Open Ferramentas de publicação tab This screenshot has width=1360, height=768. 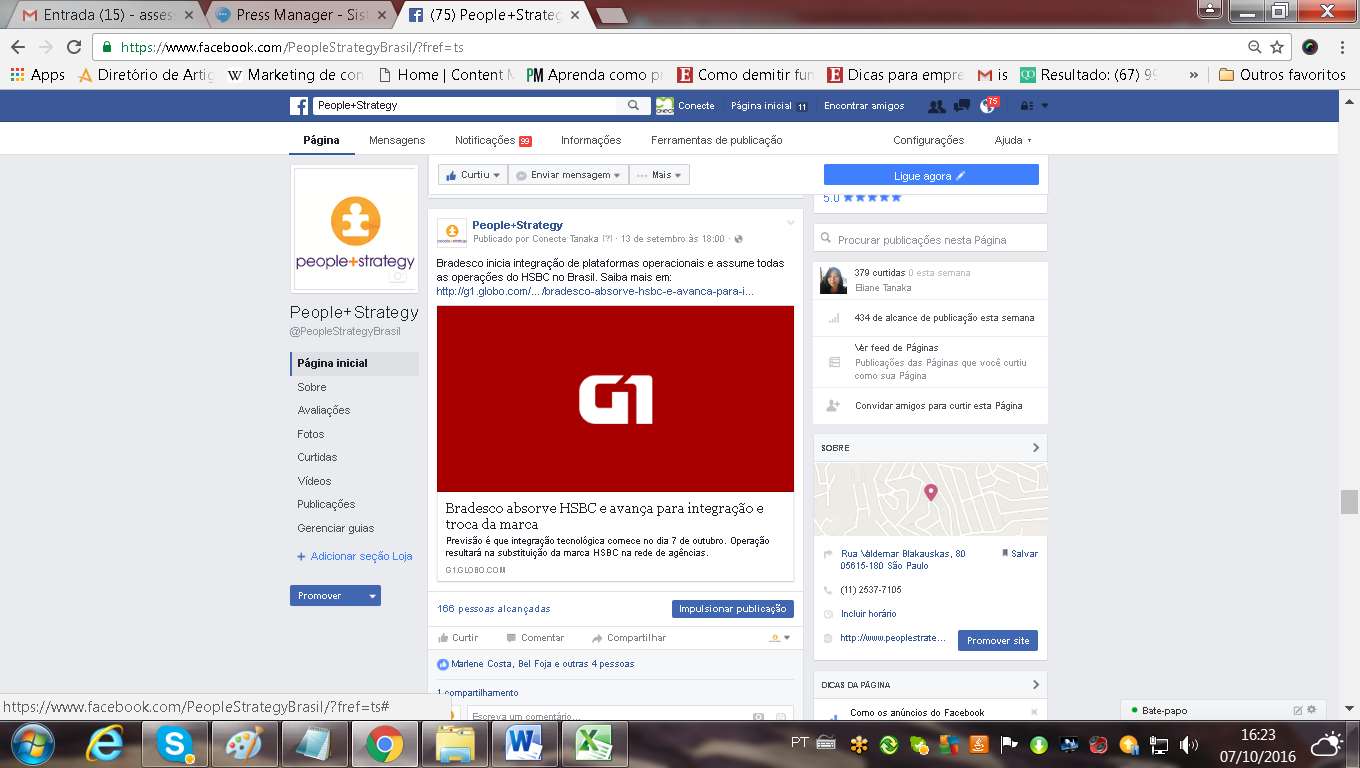(717, 140)
